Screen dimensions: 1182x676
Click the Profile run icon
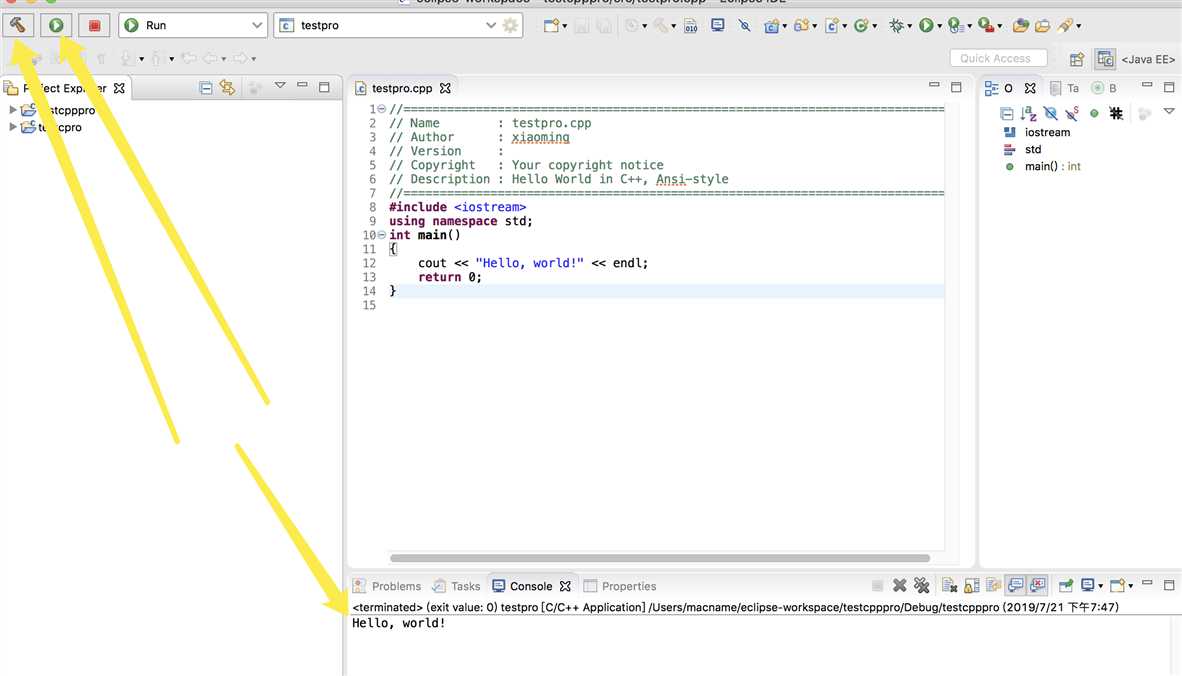point(955,26)
